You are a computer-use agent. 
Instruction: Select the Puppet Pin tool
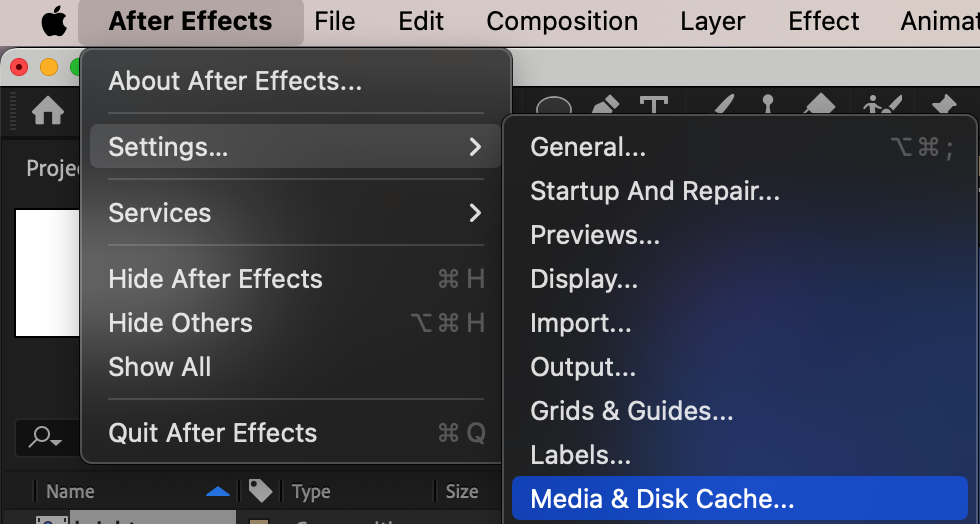(x=943, y=106)
